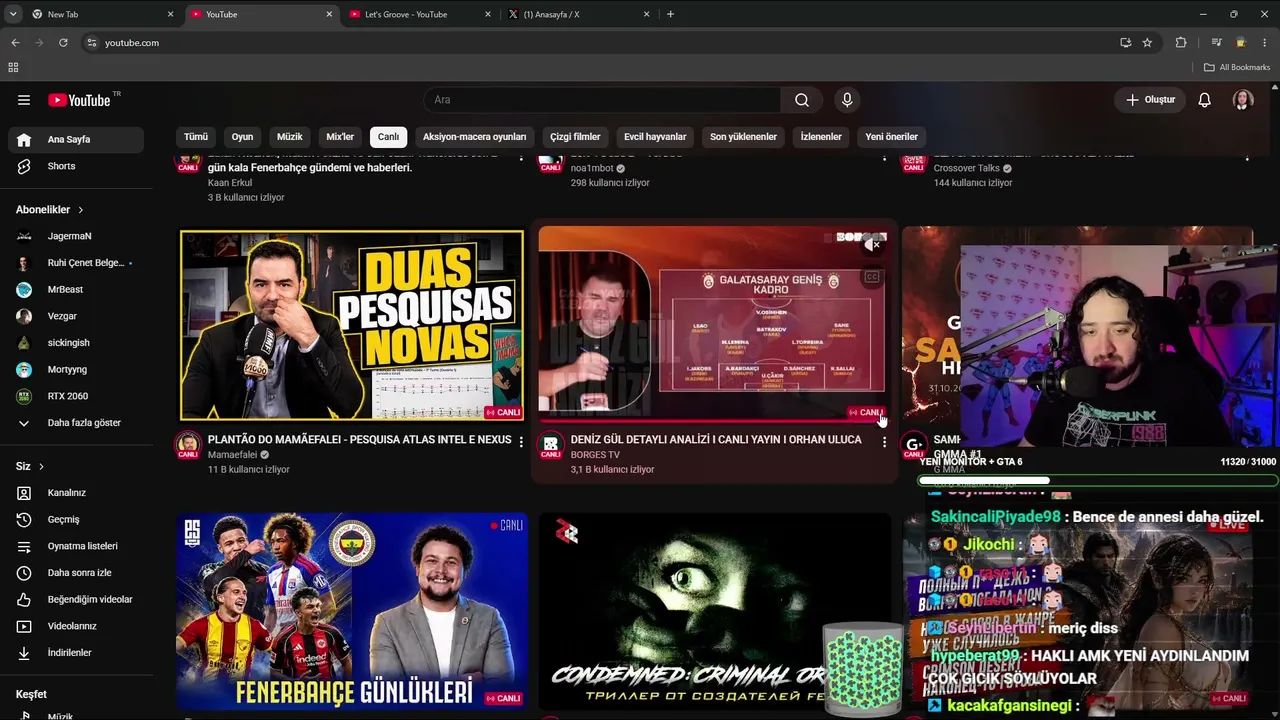Select the Müzik filter chip
This screenshot has height=720, width=1280.
pyautogui.click(x=290, y=137)
